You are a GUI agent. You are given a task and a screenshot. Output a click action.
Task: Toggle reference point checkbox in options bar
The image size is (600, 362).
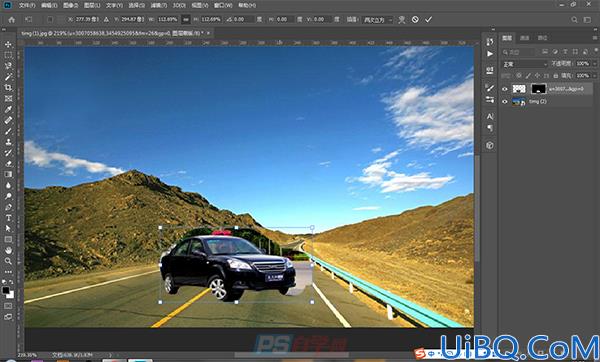coord(50,19)
